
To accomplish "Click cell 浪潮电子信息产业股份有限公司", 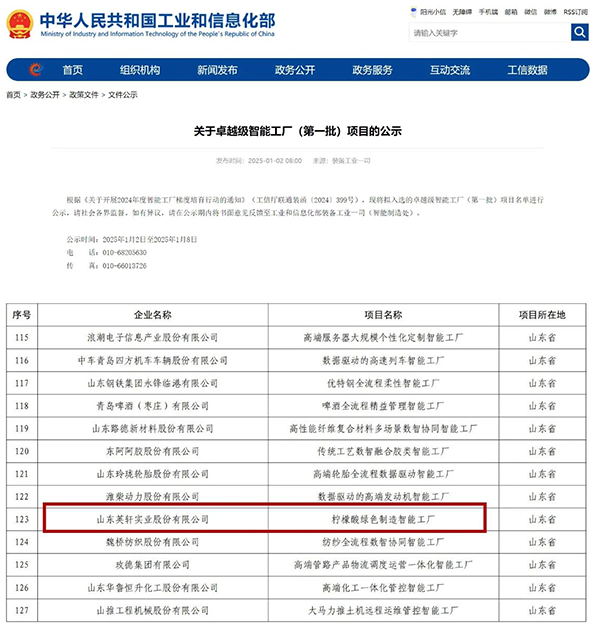I will (153, 337).
